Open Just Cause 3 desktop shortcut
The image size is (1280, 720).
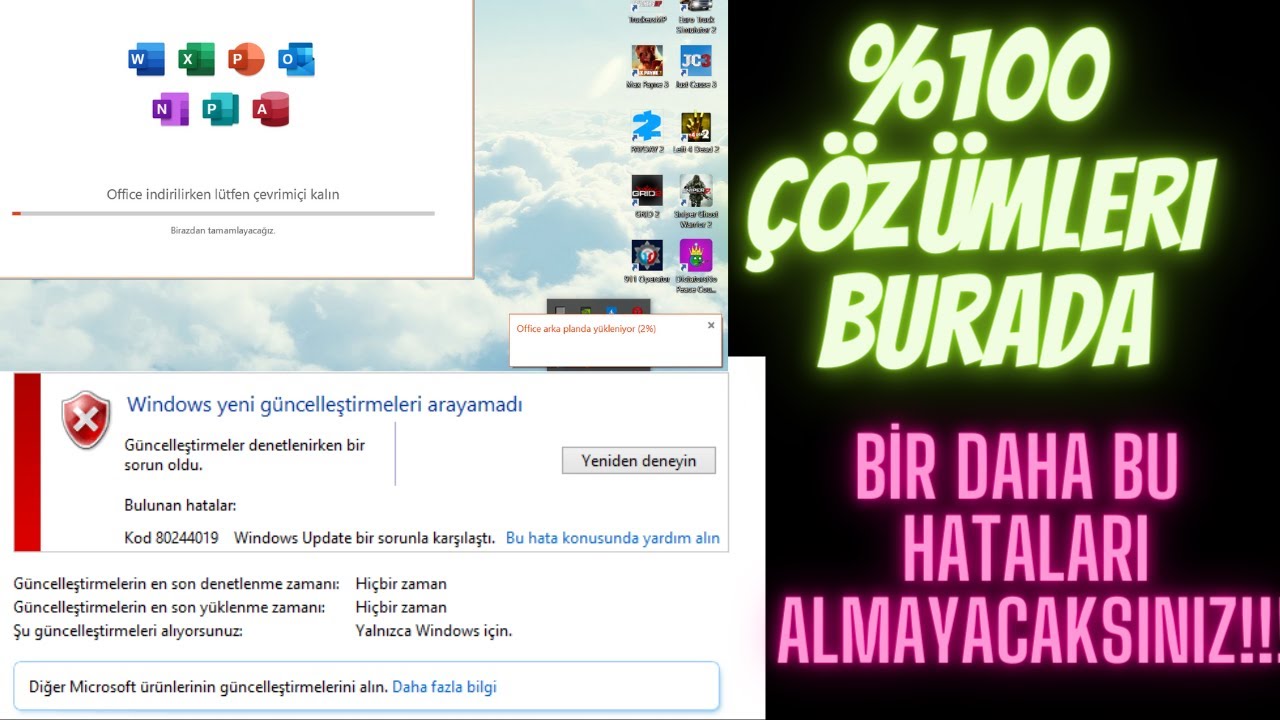tap(696, 67)
